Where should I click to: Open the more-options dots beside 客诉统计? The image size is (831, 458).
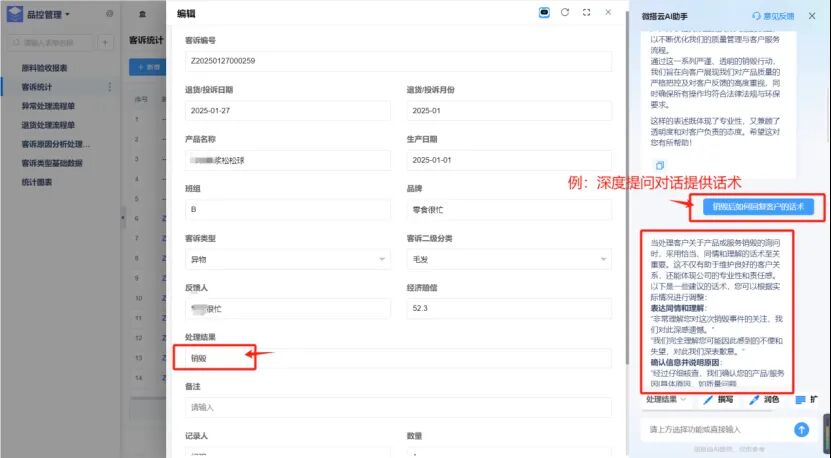pos(110,87)
